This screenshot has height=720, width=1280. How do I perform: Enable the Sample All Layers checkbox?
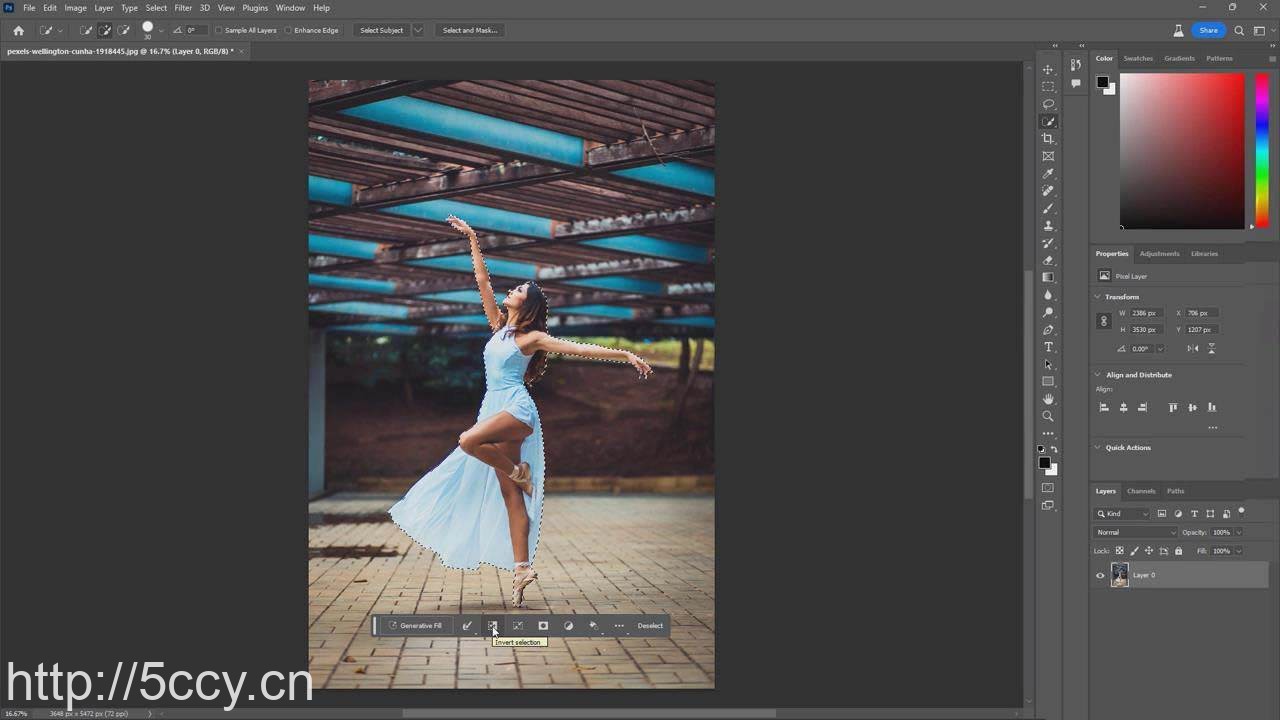click(219, 30)
